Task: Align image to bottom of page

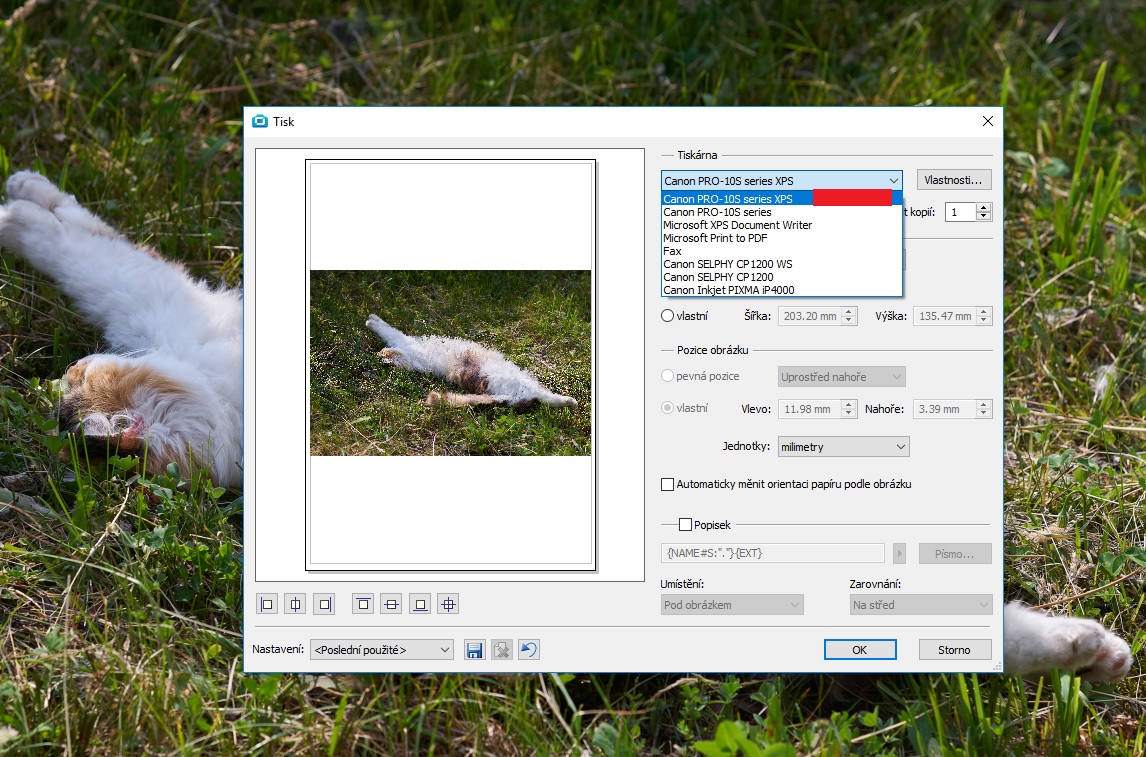Action: (x=420, y=604)
